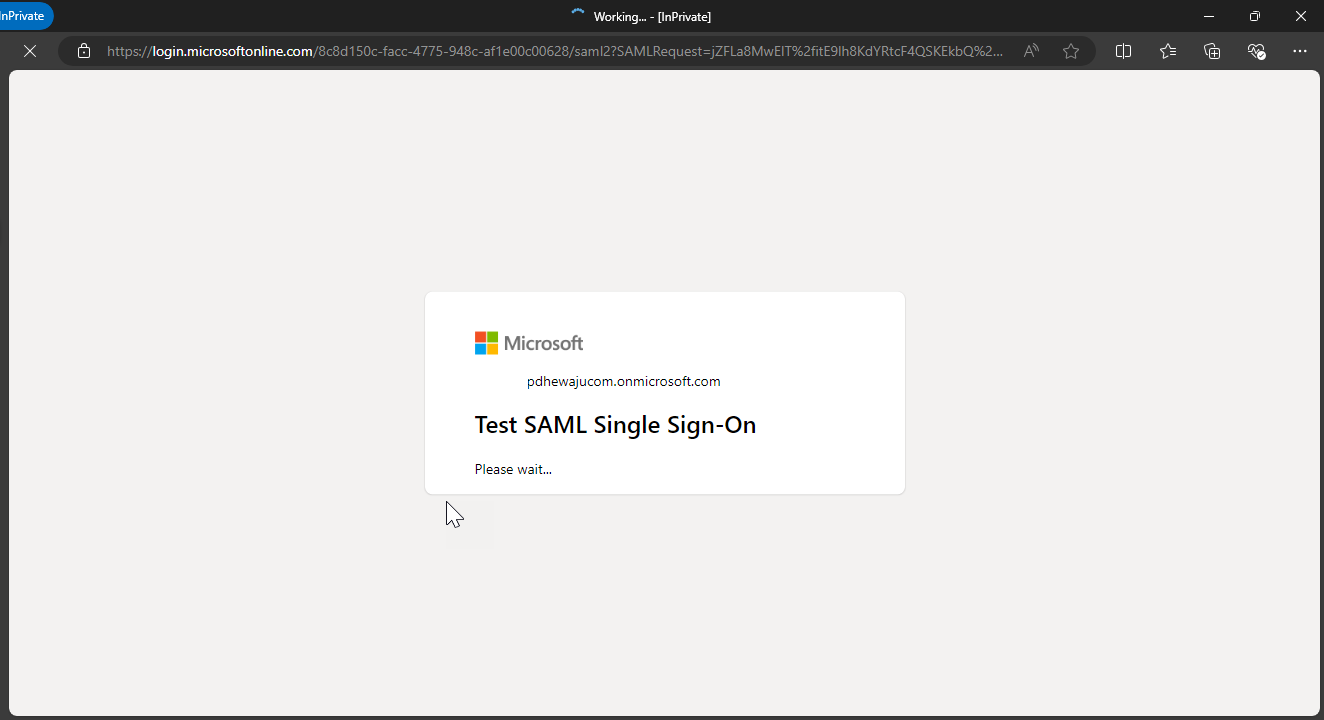
Task: Click the Please wait message
Action: click(513, 469)
